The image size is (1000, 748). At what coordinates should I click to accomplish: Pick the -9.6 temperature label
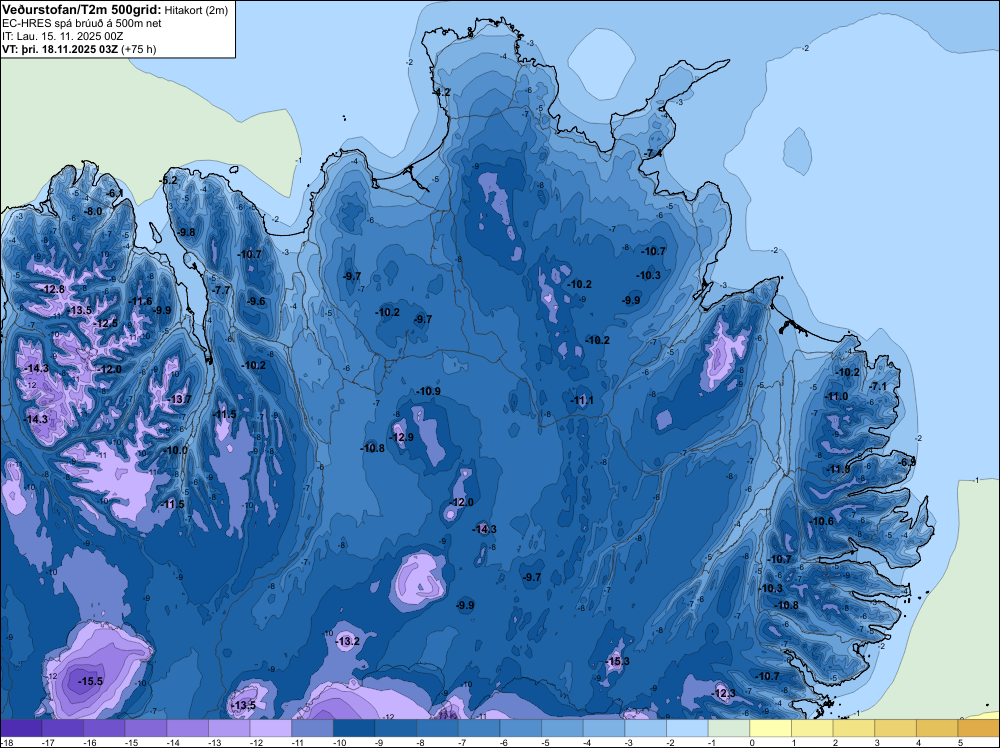[256, 301]
